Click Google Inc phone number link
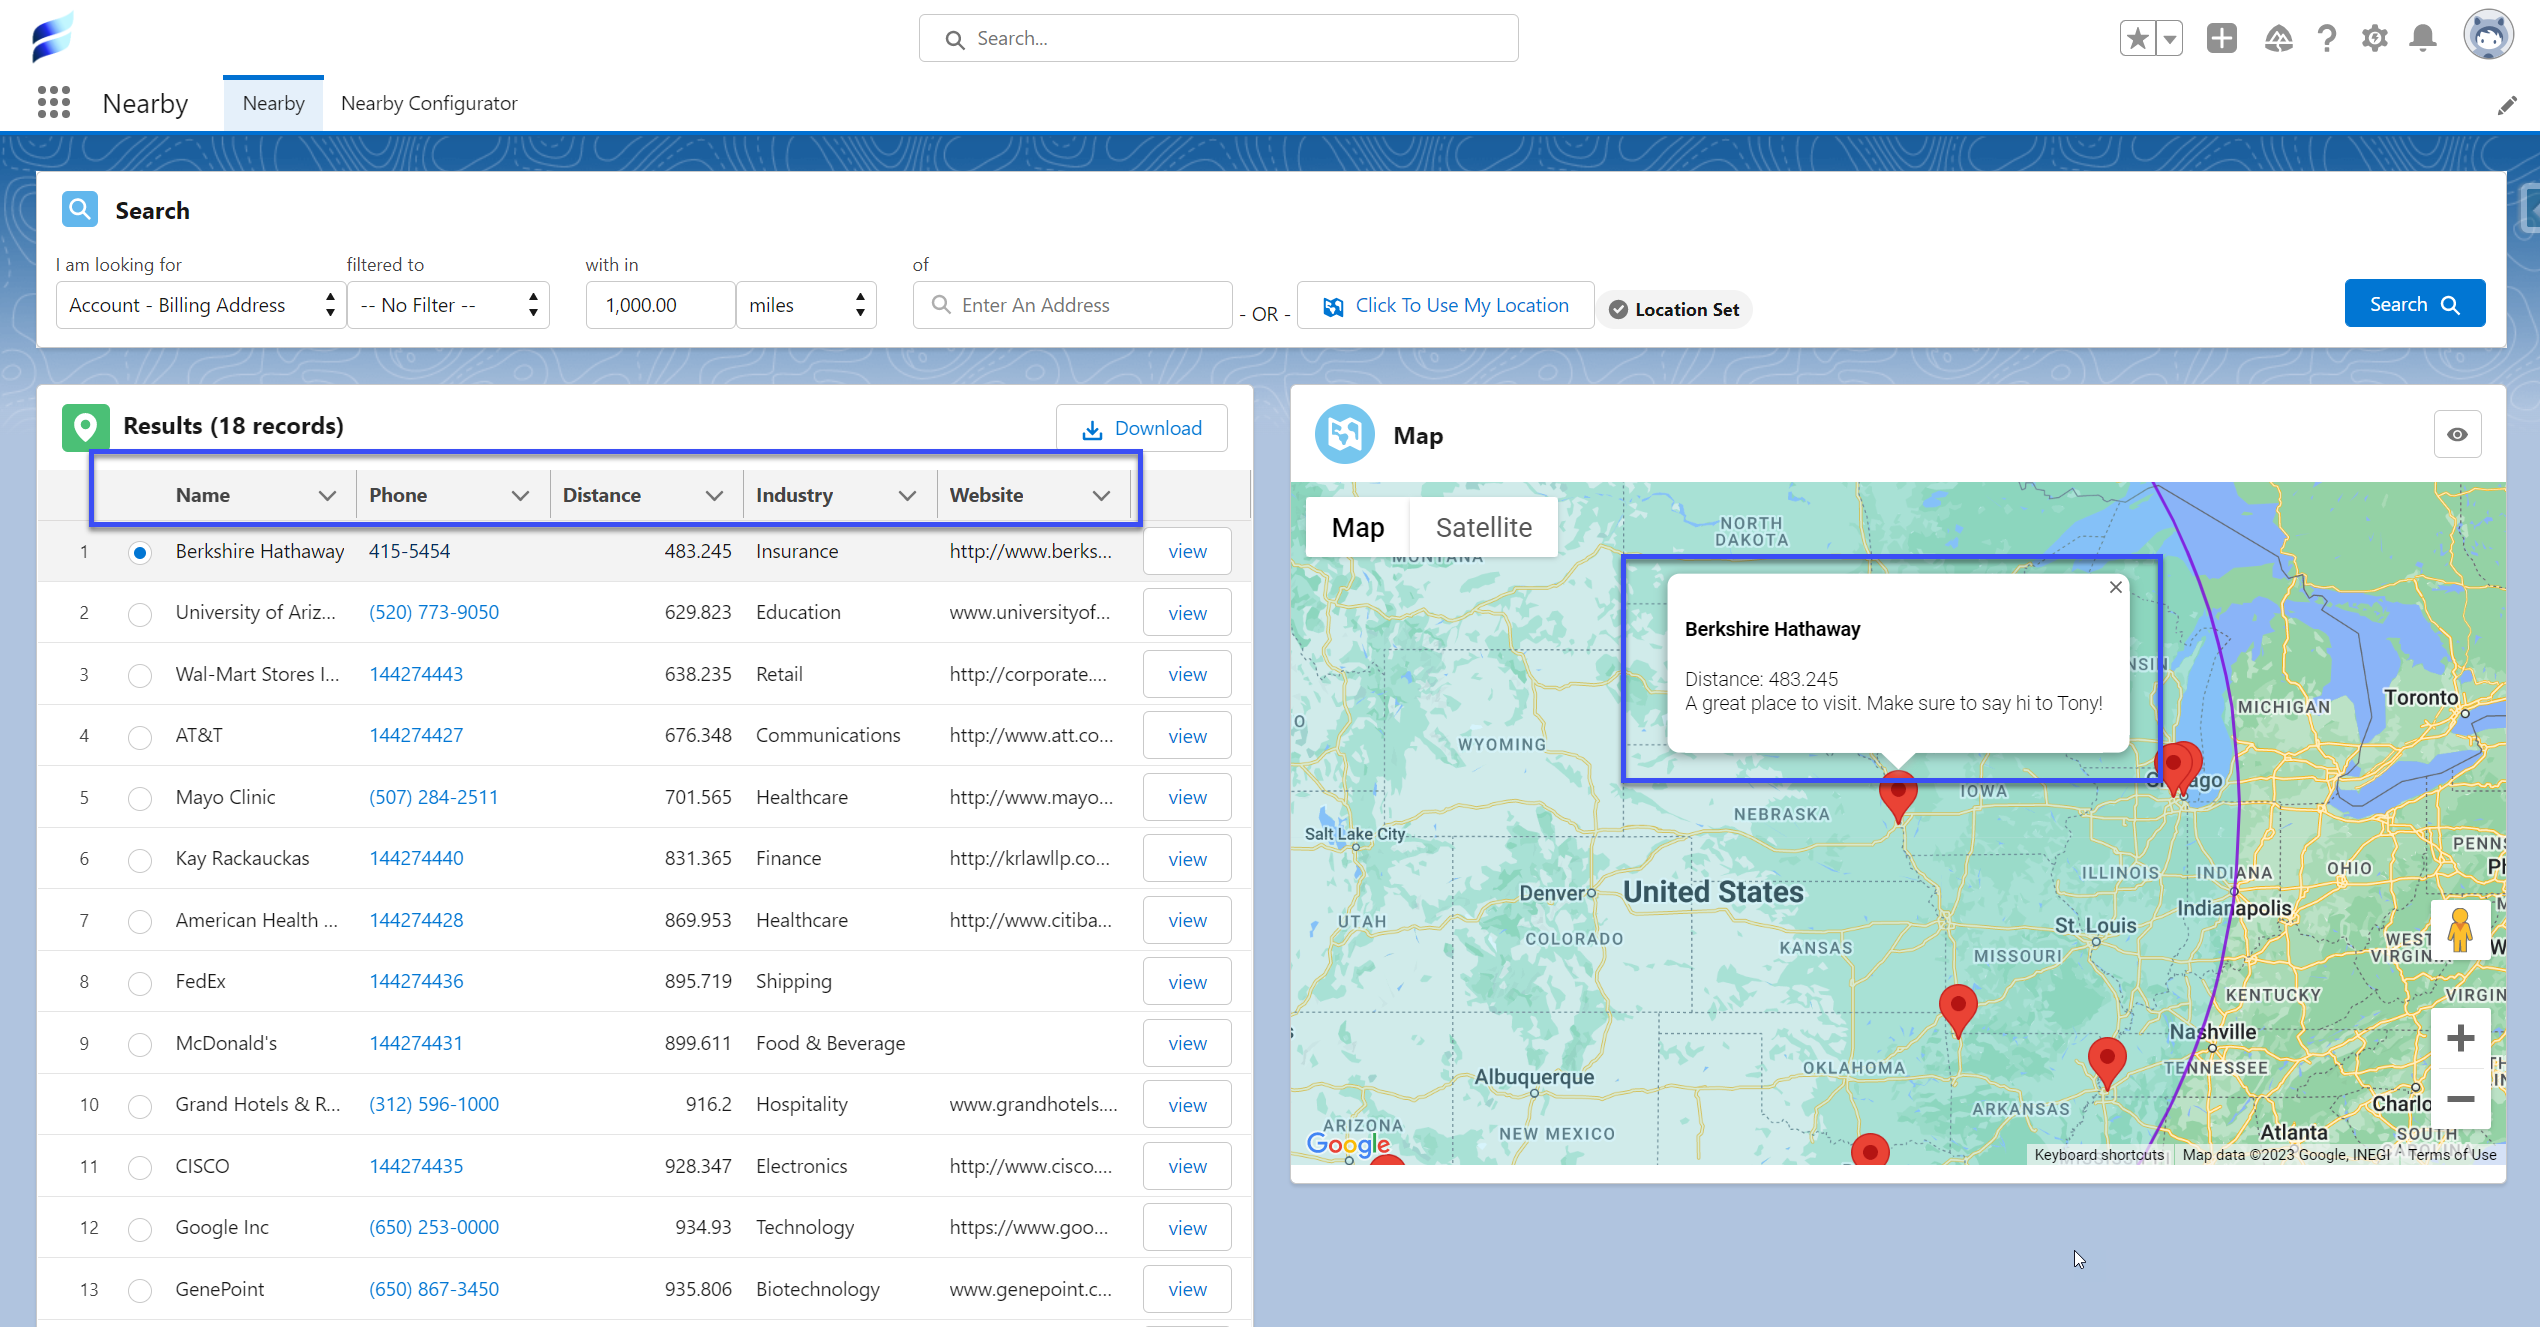Image resolution: width=2540 pixels, height=1327 pixels. click(x=433, y=1227)
